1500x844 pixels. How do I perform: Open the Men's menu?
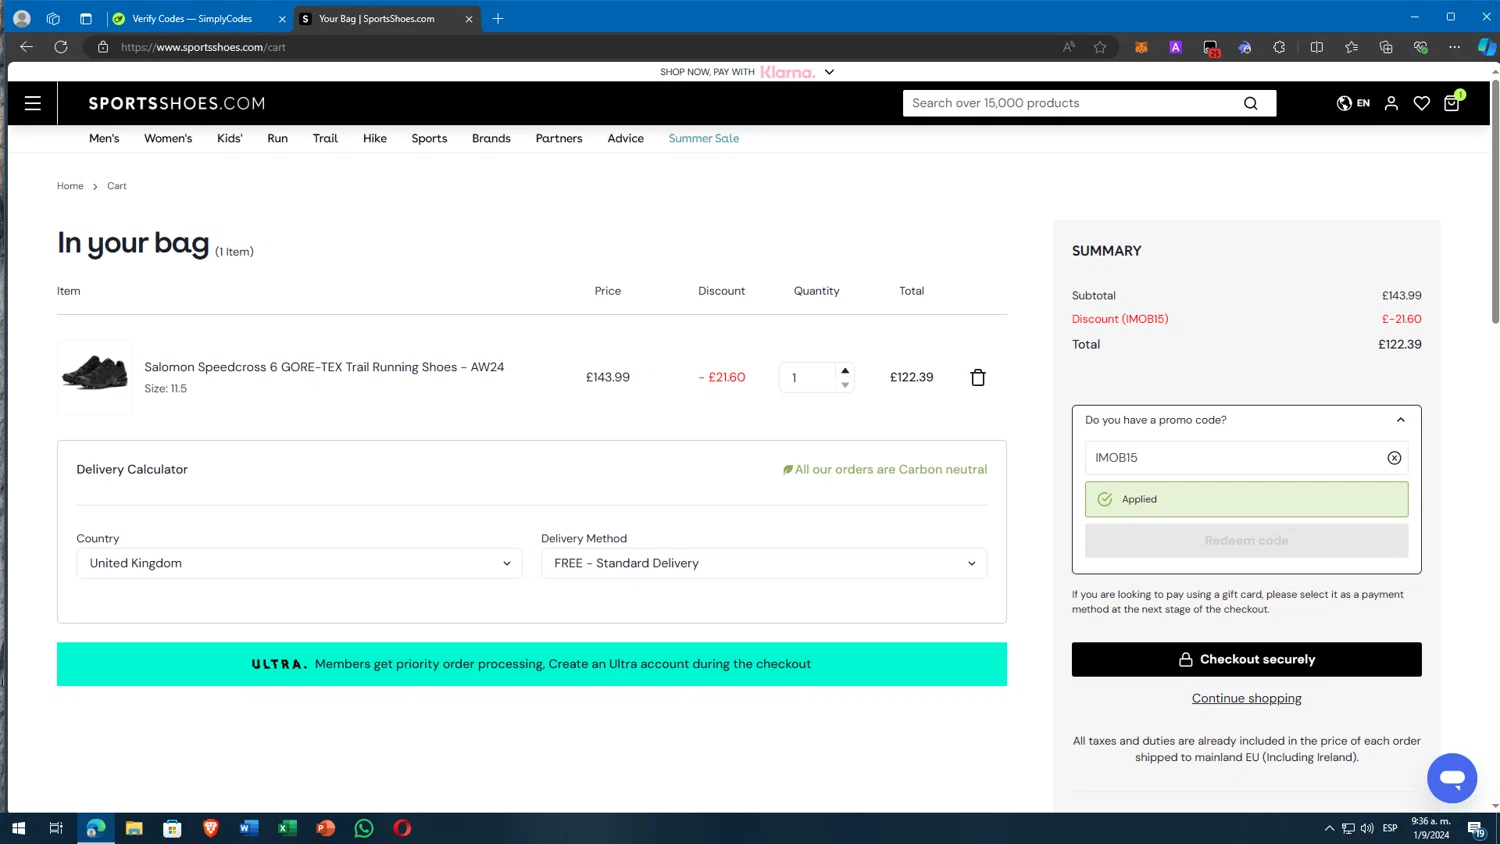tap(104, 138)
